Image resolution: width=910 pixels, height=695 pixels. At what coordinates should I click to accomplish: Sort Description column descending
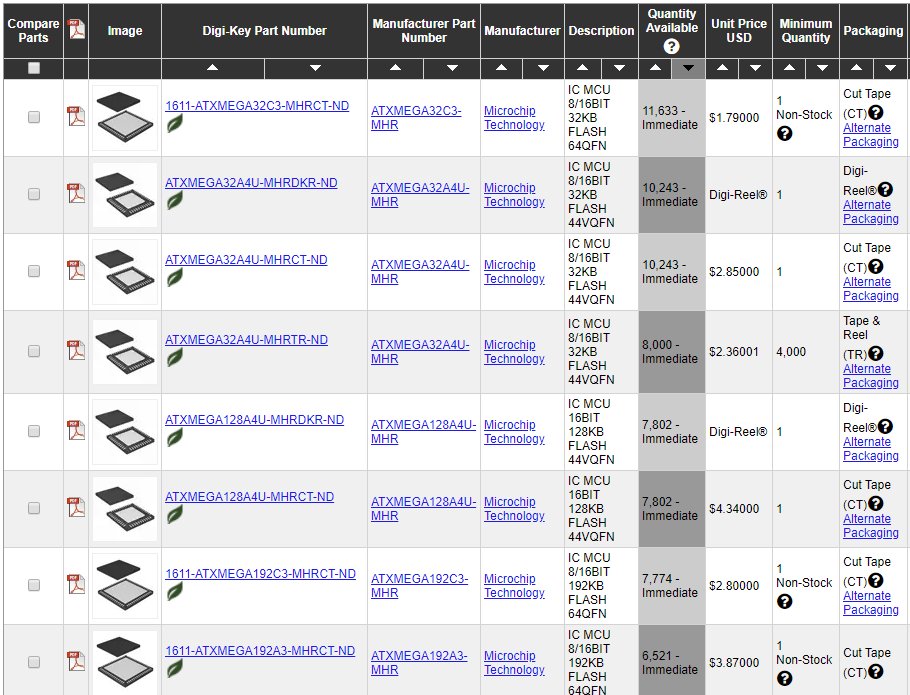coord(619,68)
